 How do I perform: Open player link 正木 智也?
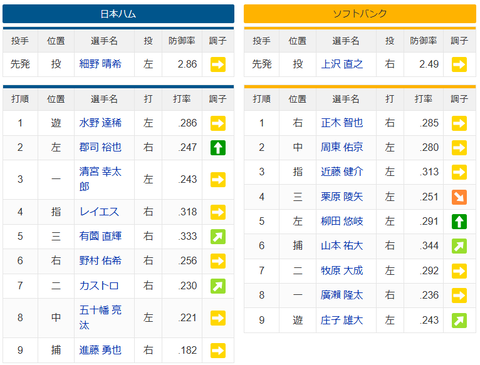(342, 123)
